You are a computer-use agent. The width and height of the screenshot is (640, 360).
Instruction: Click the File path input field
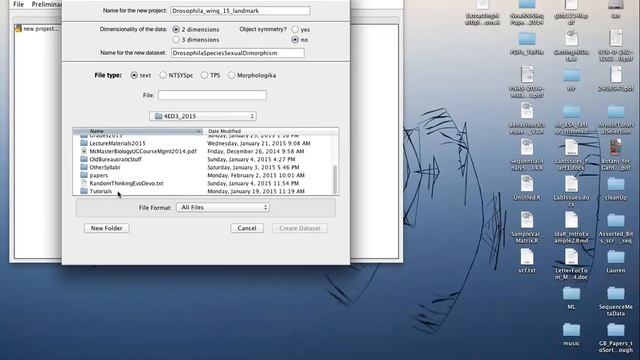coord(212,95)
